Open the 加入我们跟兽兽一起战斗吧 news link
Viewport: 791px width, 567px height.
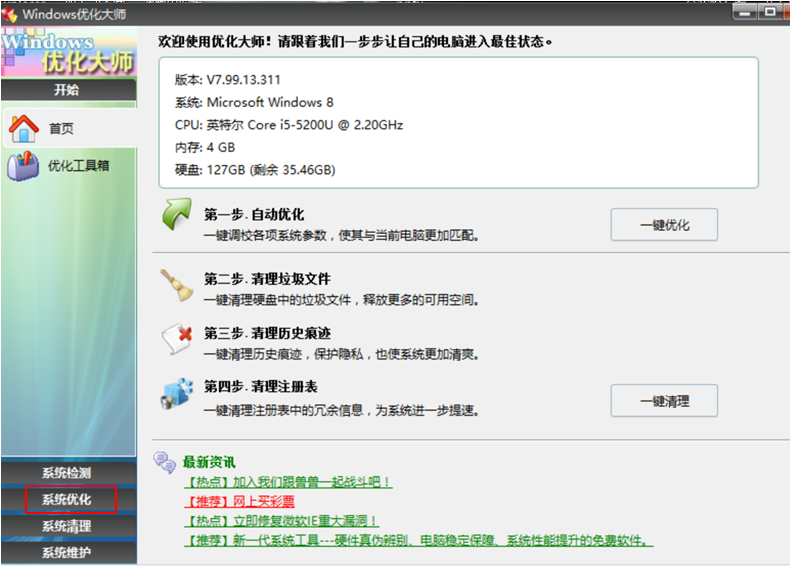coord(288,482)
